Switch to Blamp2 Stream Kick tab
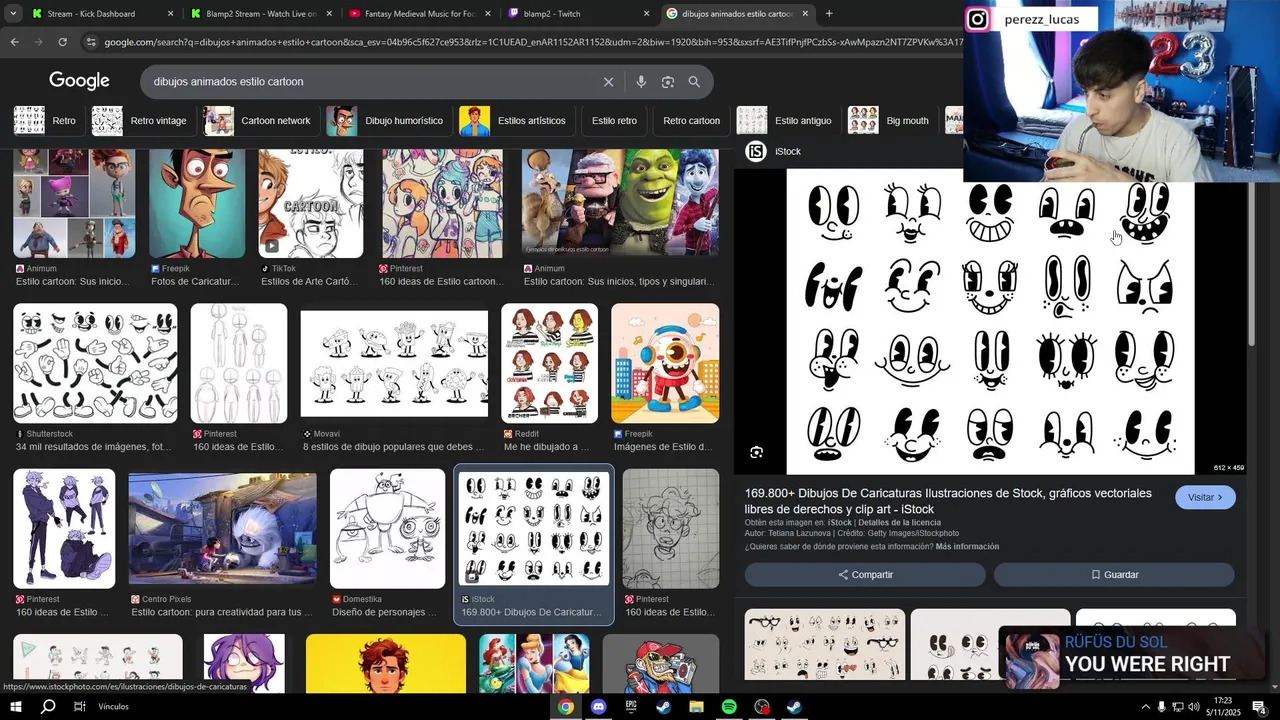Screen dimensions: 1280x720 click(x=259, y=14)
